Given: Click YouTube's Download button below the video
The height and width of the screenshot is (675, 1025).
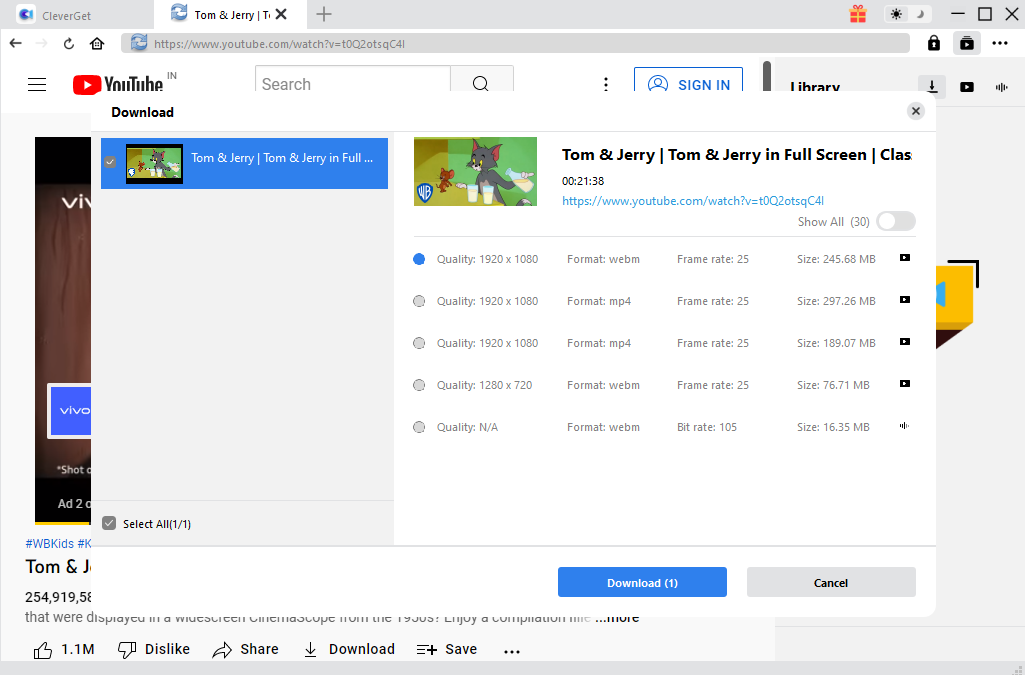Looking at the screenshot, I should tap(349, 650).
